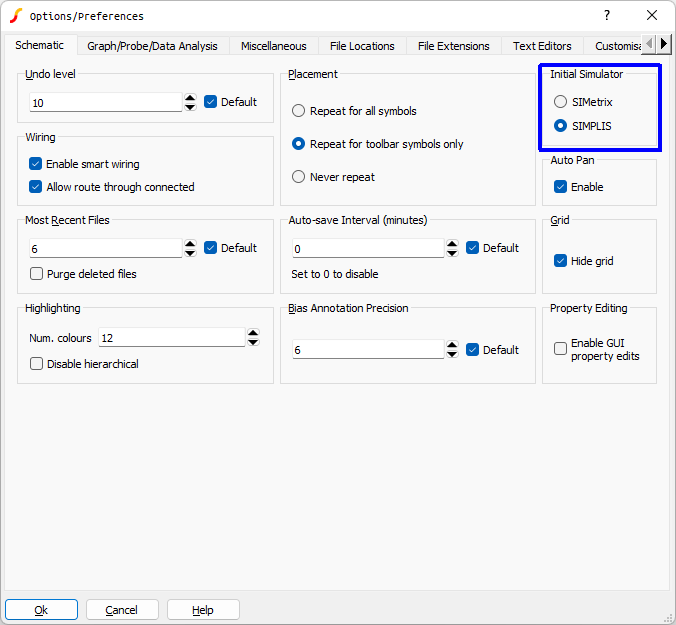Toggle Purge deleted files checkbox
This screenshot has width=676, height=625.
tap(36, 274)
